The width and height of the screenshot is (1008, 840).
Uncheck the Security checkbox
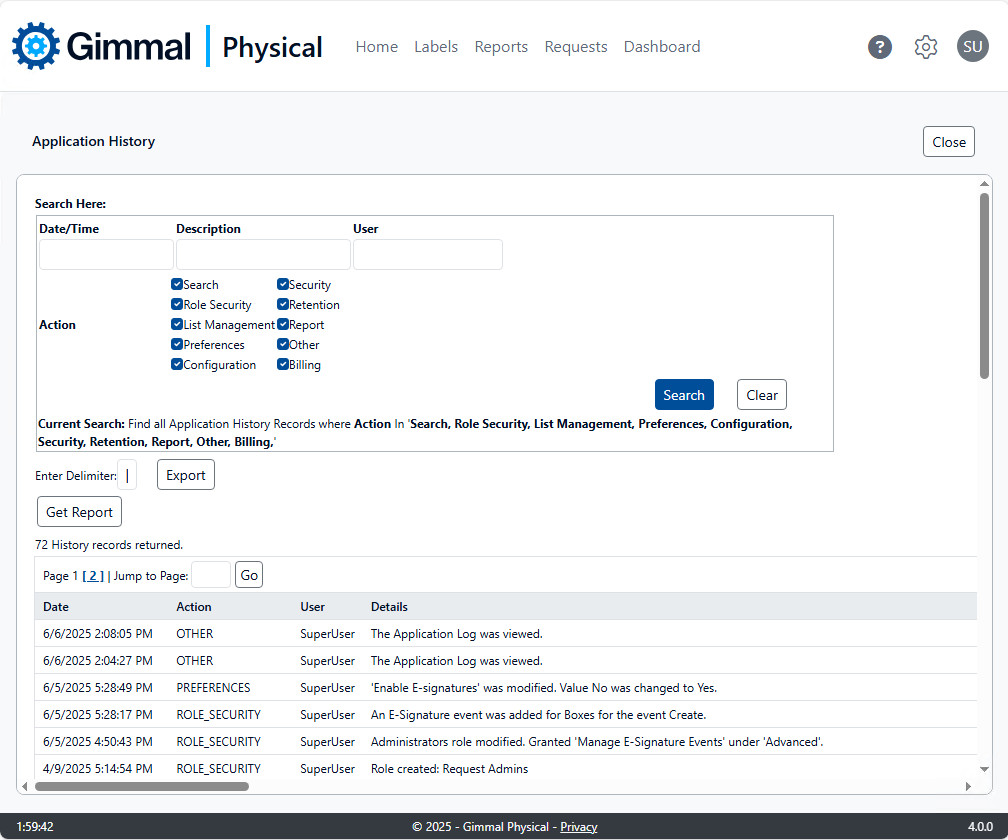pos(283,284)
